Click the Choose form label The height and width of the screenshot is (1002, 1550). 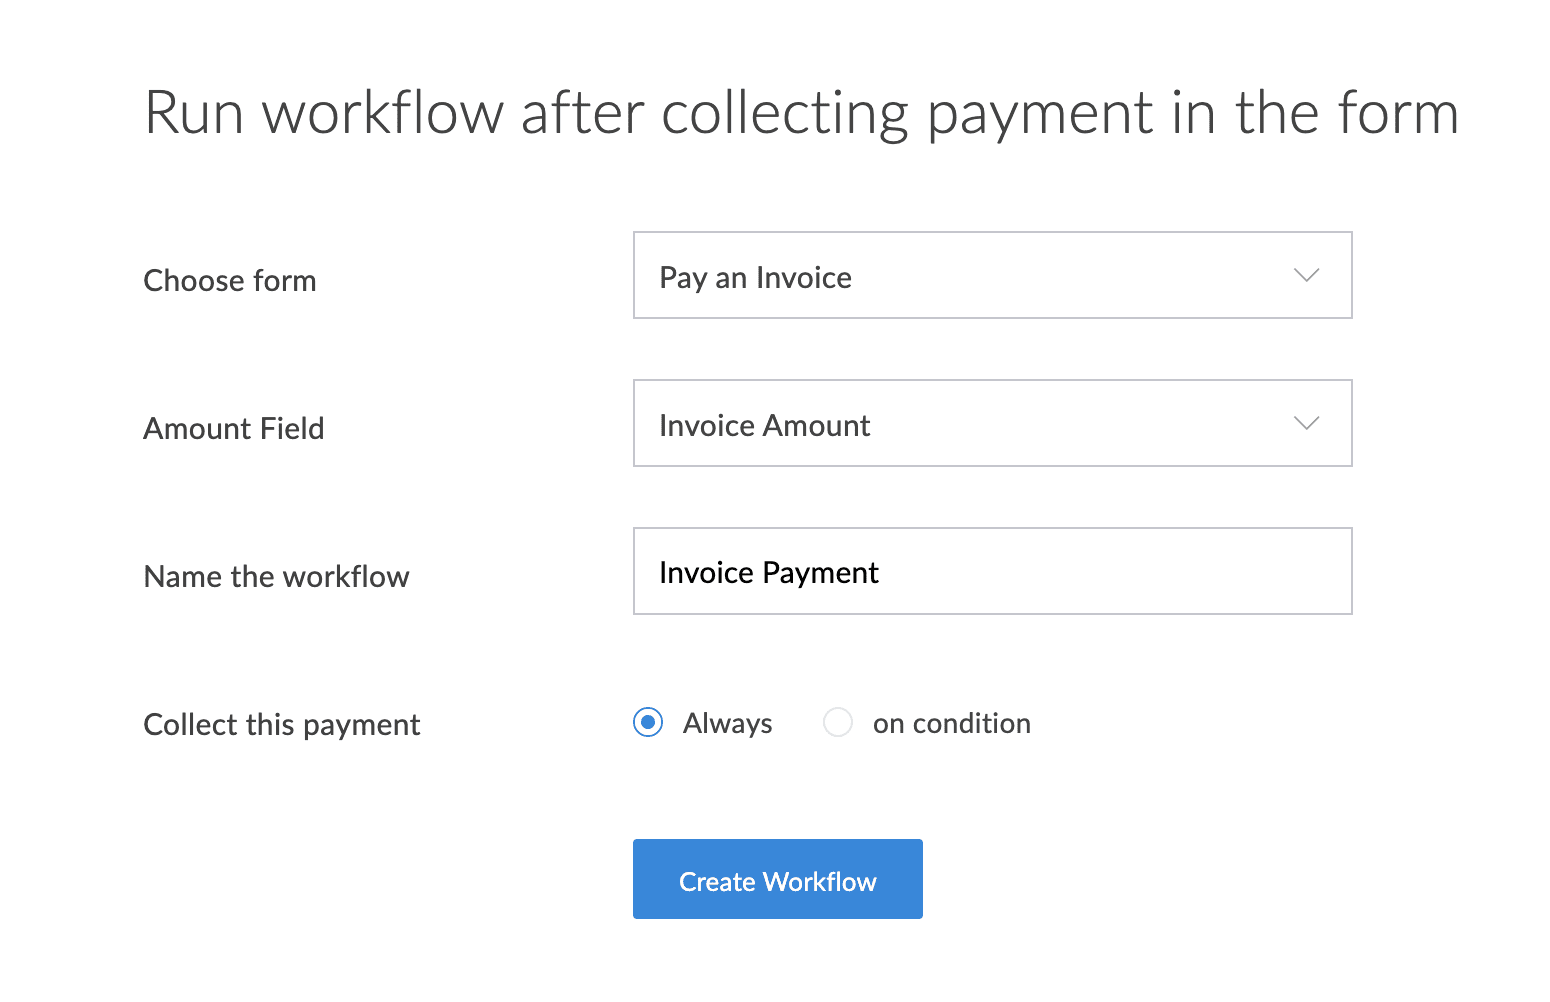[230, 281]
